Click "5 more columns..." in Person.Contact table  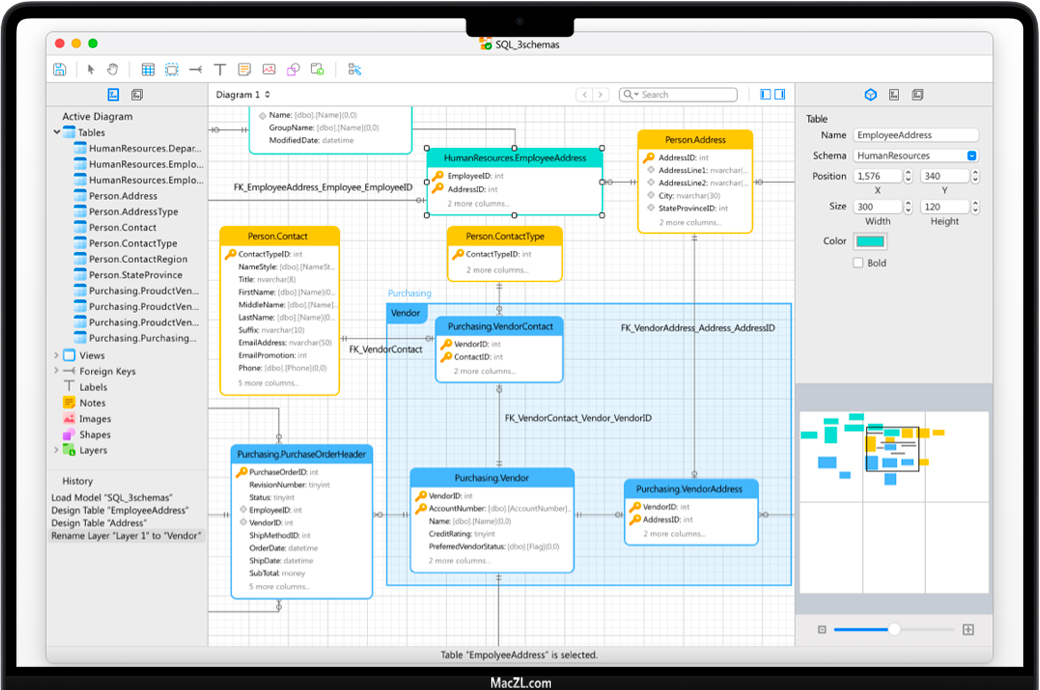click(x=268, y=383)
